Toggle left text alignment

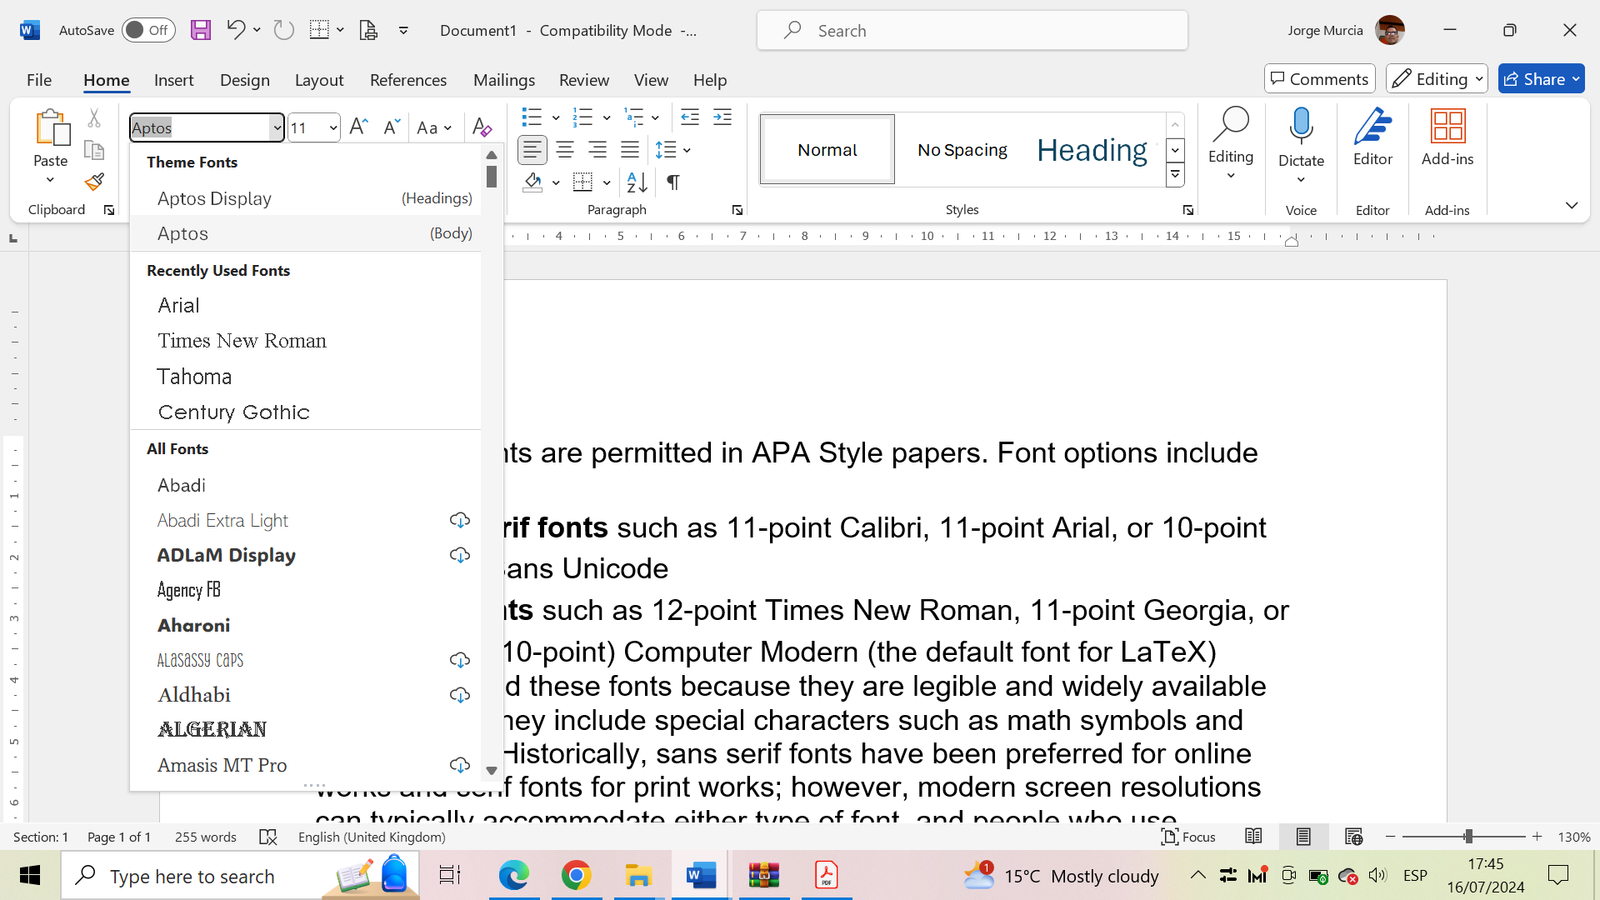pos(532,150)
